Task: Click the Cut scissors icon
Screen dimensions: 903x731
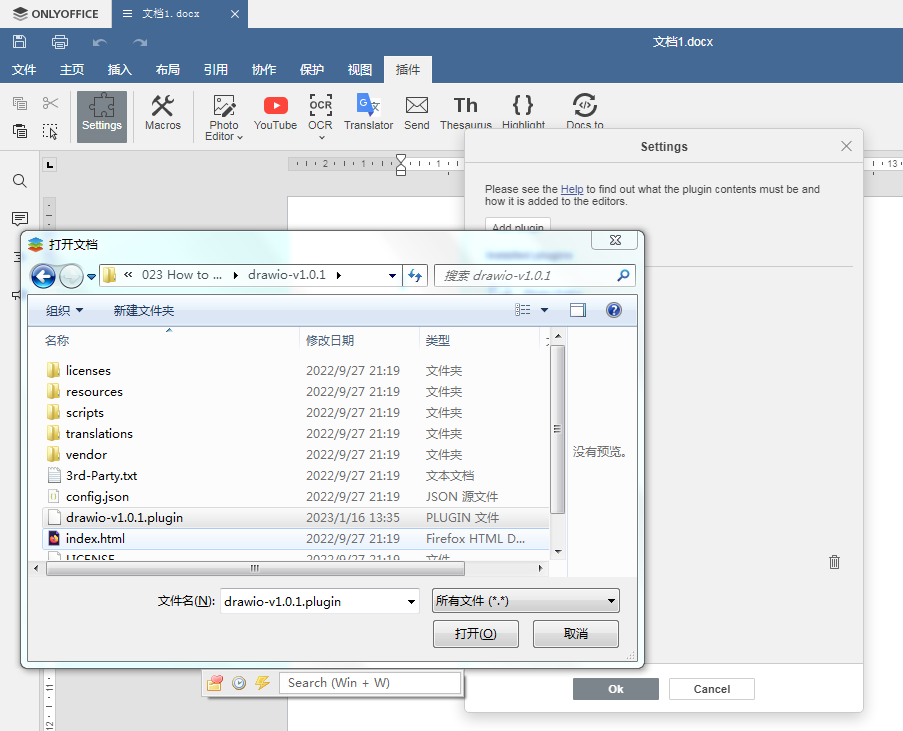Action: point(50,103)
